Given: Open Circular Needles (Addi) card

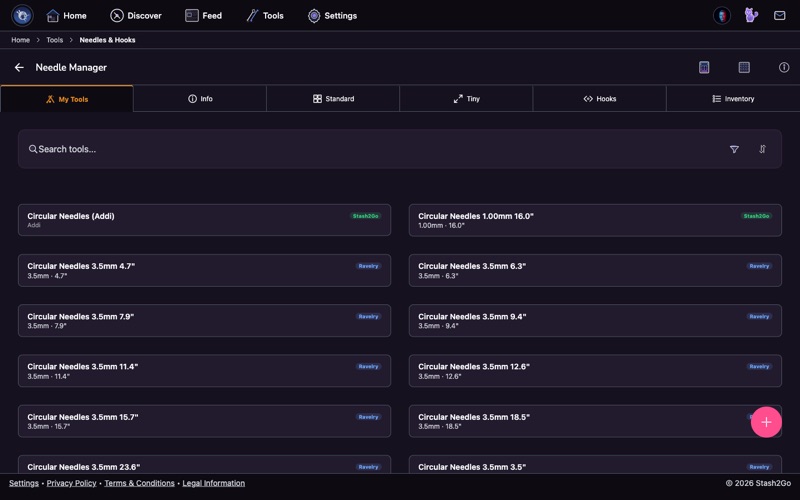Looking at the screenshot, I should coord(205,220).
